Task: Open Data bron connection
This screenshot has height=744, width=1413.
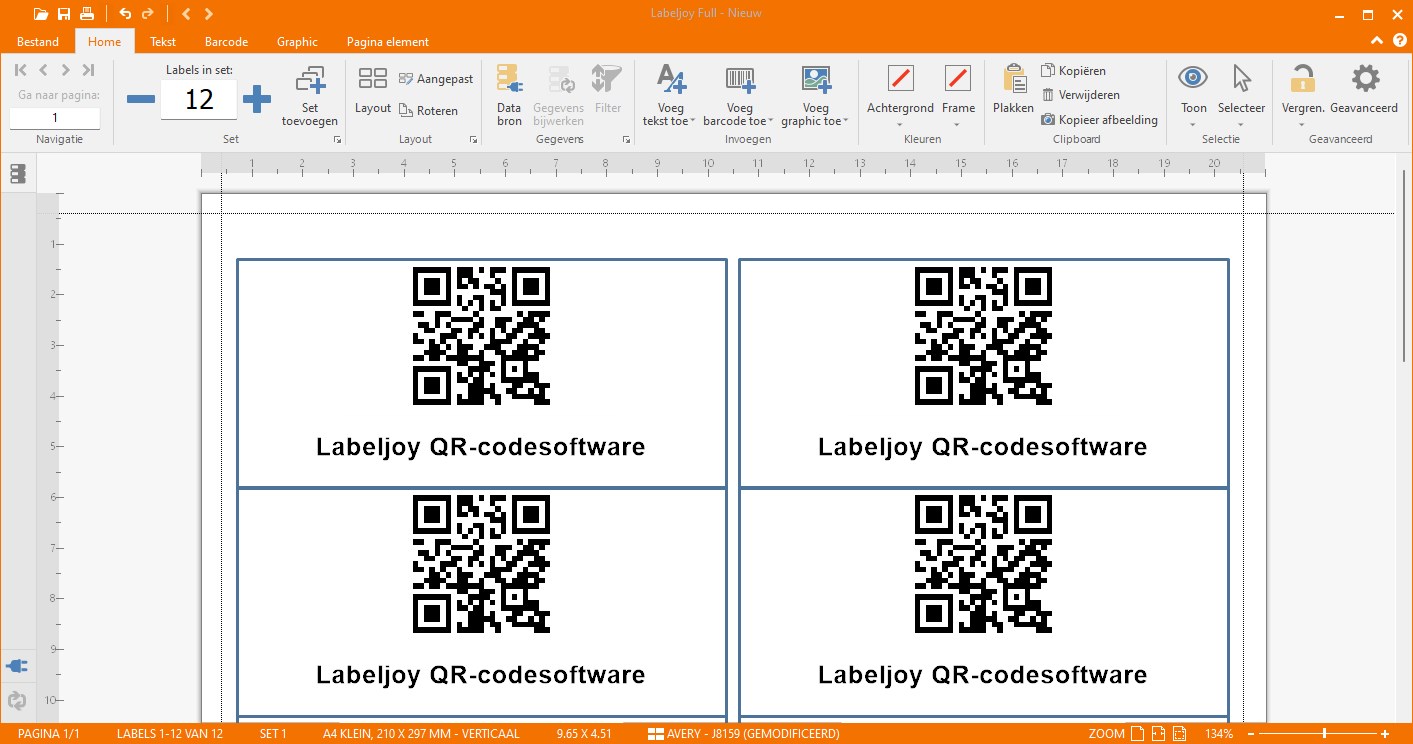Action: [509, 96]
